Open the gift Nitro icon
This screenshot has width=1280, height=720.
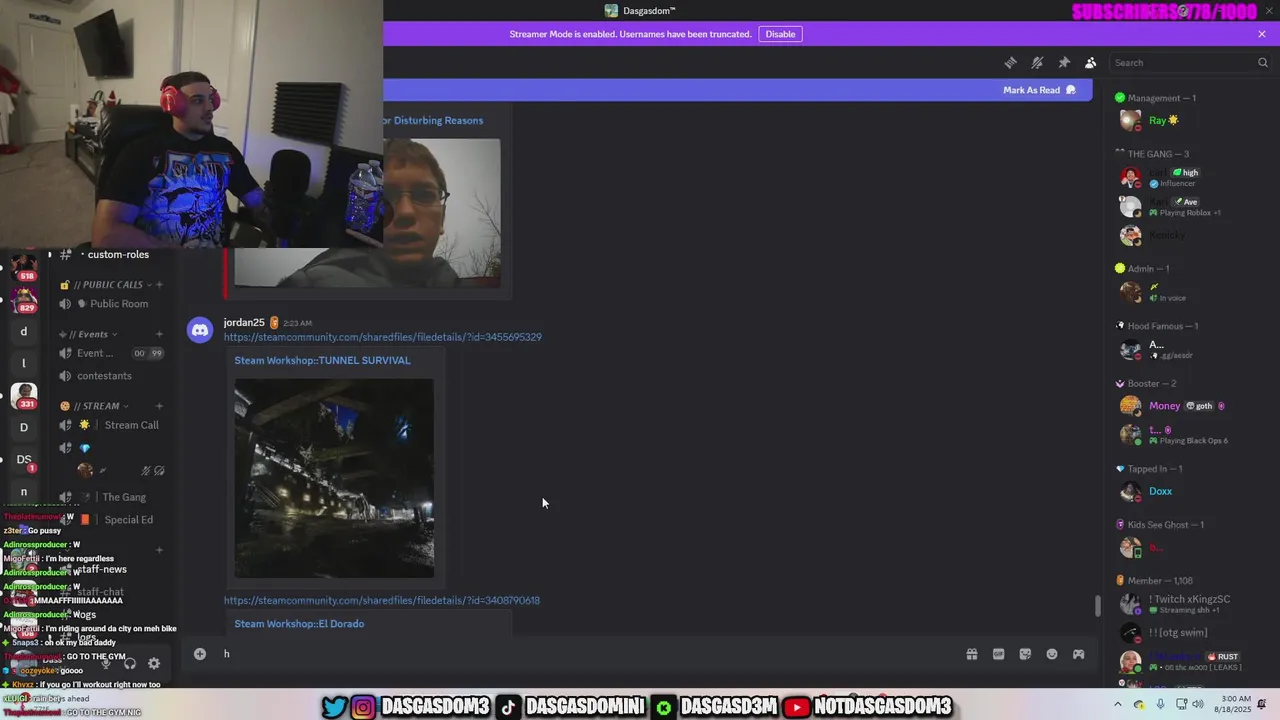tap(971, 654)
